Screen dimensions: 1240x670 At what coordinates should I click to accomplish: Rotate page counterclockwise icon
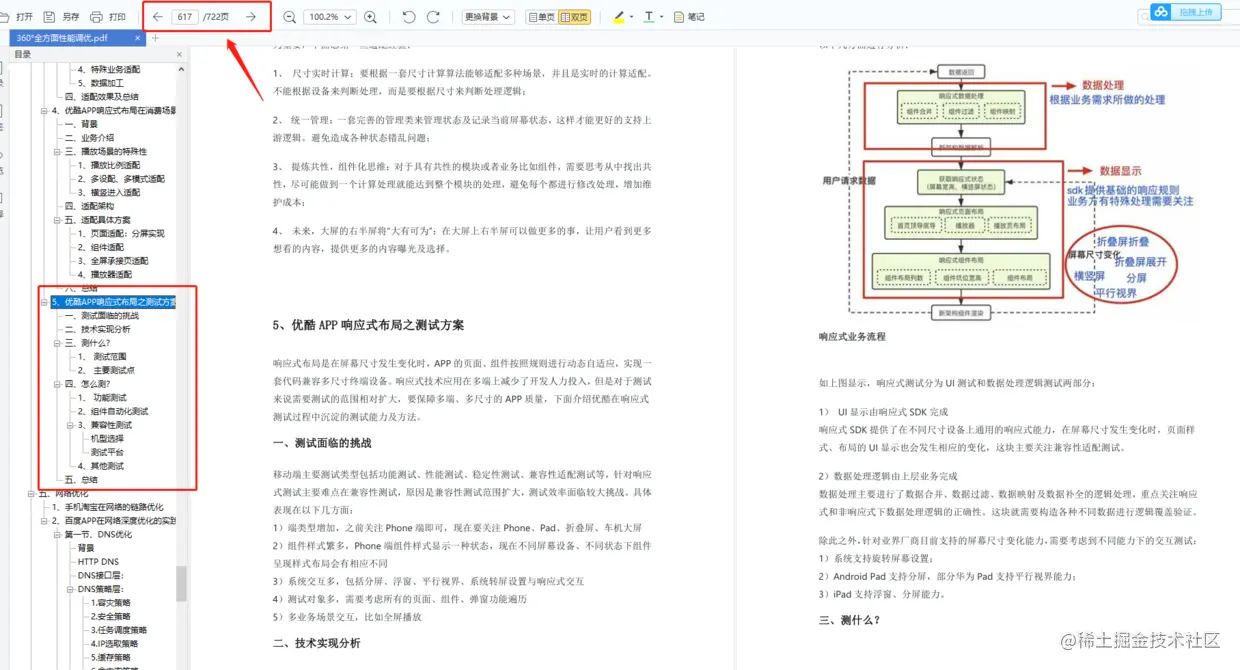[408, 17]
